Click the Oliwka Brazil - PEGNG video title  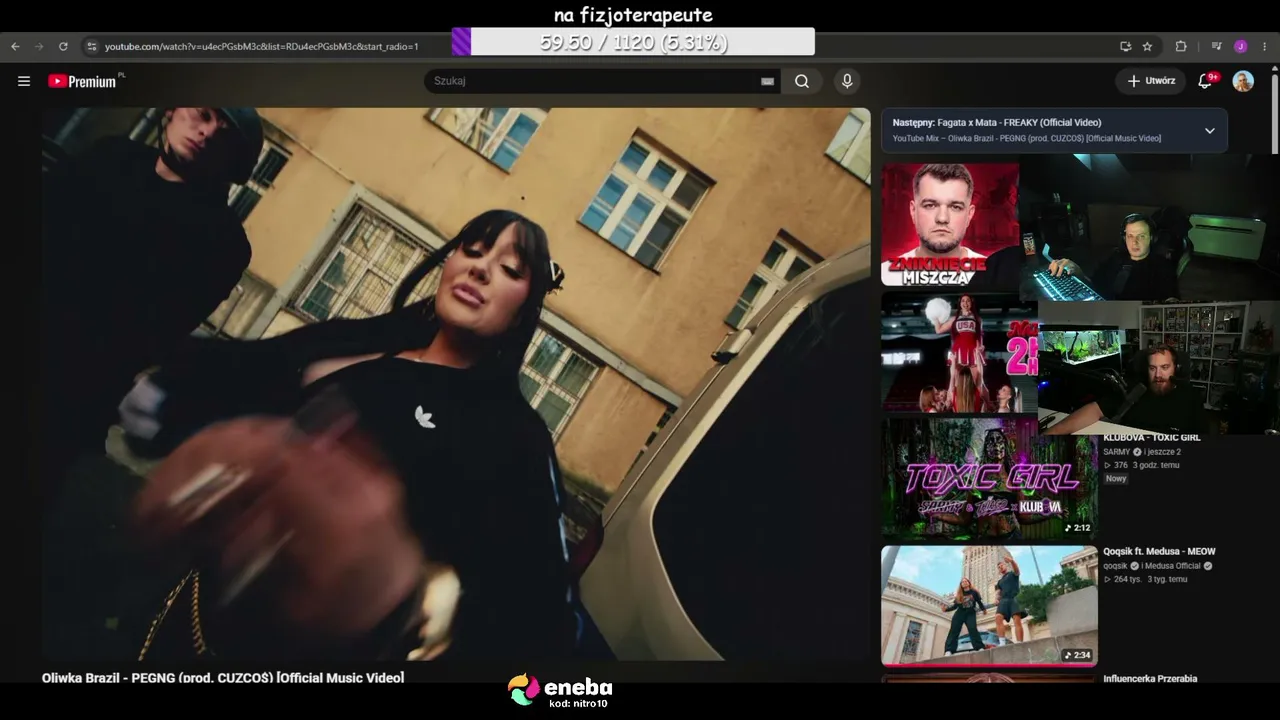tap(223, 678)
